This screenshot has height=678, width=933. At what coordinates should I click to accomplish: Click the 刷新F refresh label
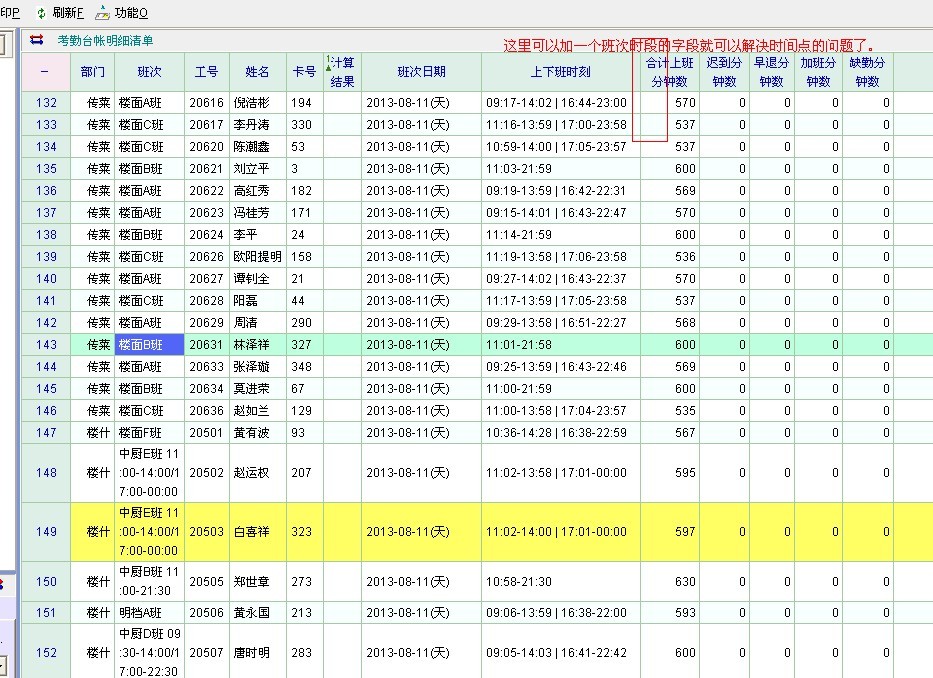[68, 13]
